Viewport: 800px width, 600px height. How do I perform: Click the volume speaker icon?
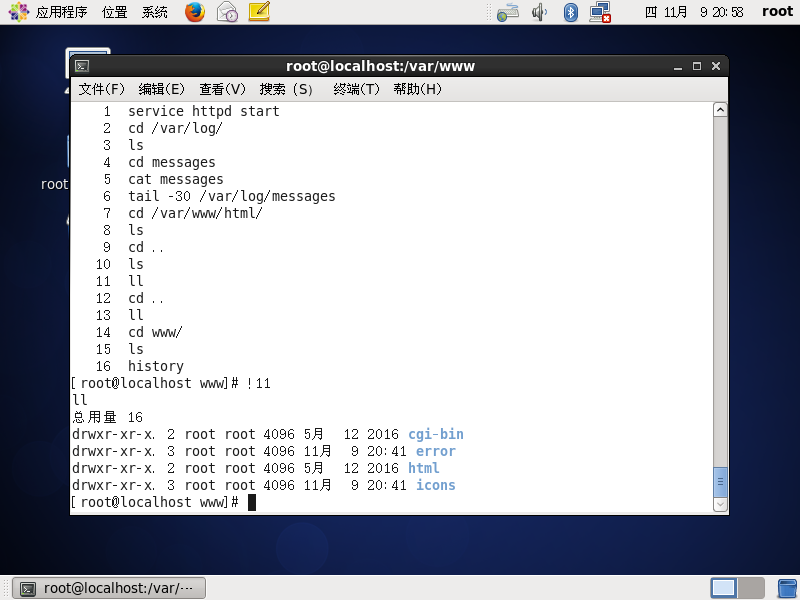pos(540,12)
